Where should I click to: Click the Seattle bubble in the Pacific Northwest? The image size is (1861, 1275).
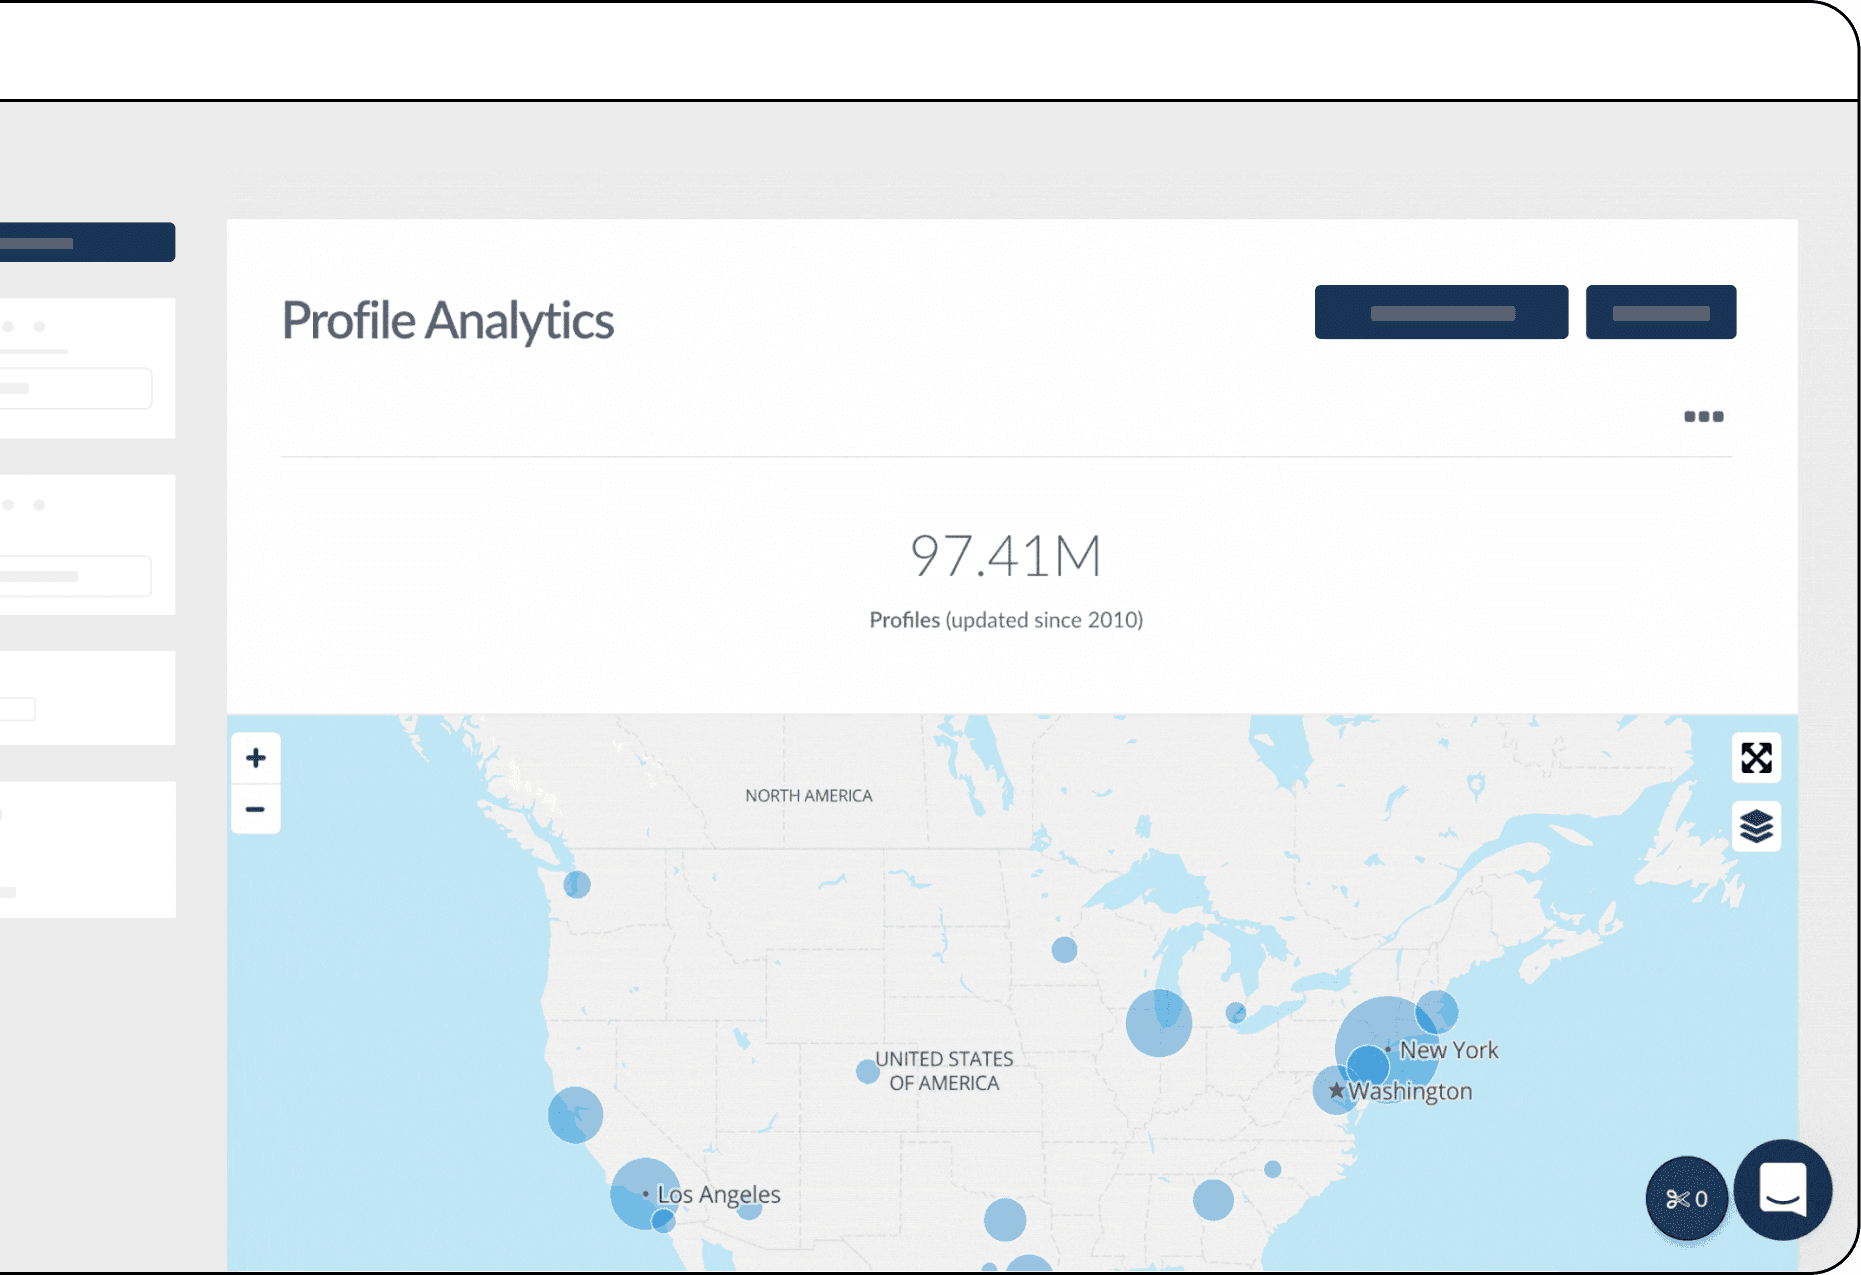tap(577, 884)
